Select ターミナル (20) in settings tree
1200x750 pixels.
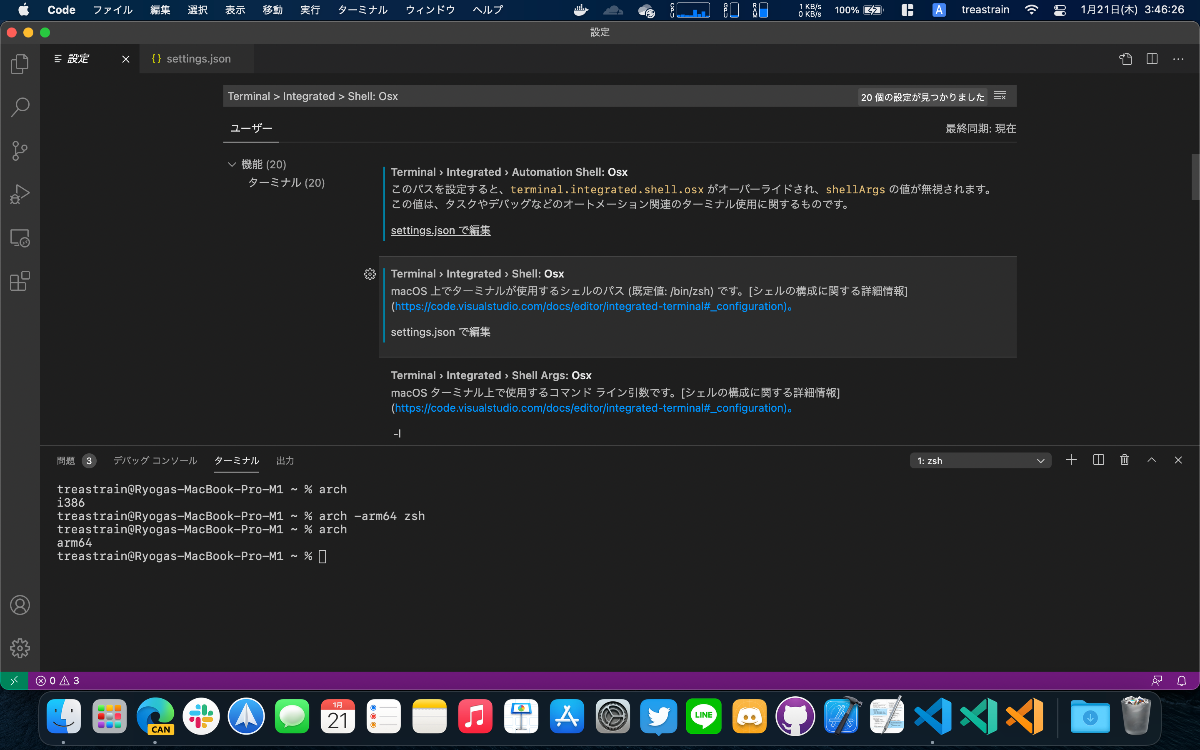point(286,183)
